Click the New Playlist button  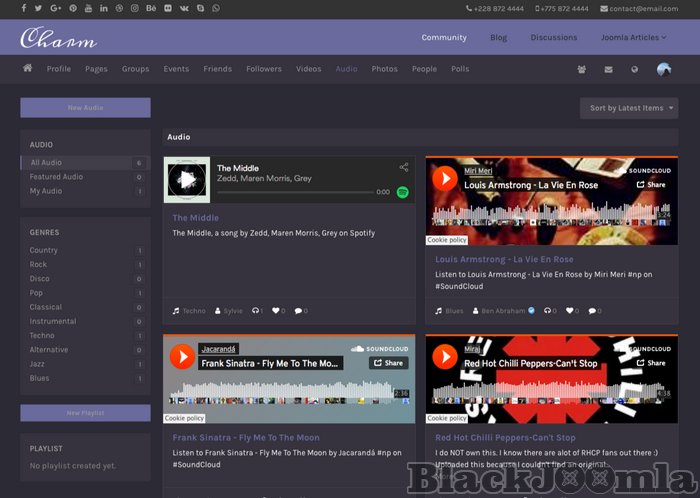pyautogui.click(x=85, y=413)
